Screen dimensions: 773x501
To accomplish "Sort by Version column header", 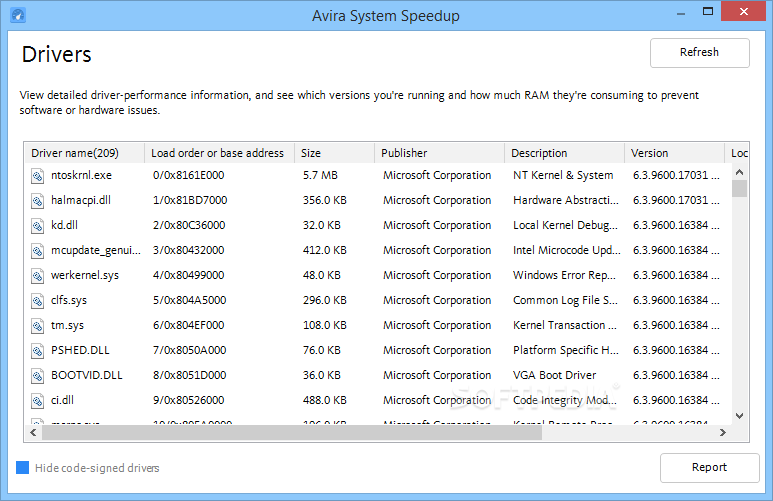I will (x=674, y=153).
